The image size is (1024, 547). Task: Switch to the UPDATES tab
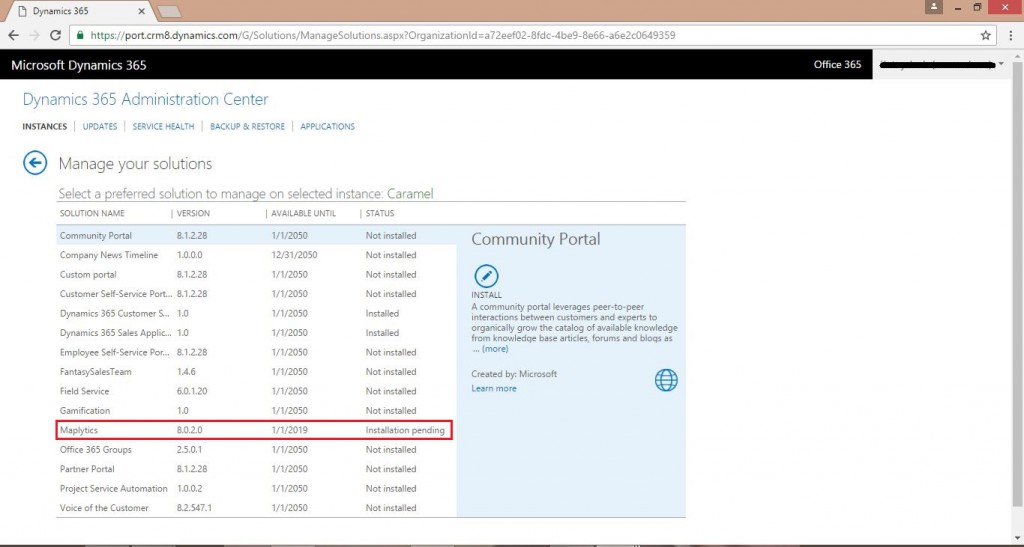coord(100,127)
